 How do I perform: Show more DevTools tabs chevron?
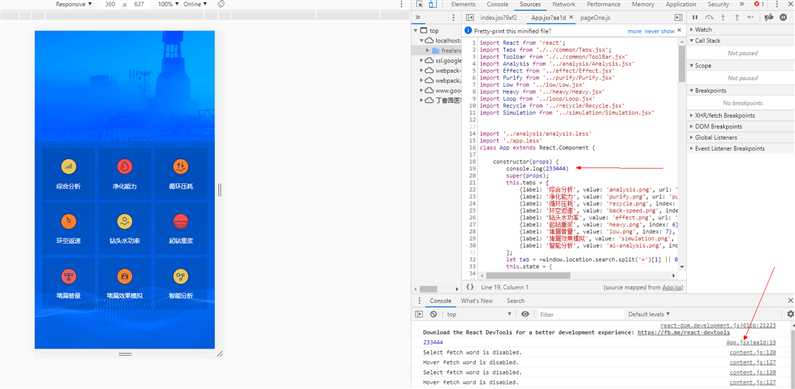pyautogui.click(x=742, y=4)
